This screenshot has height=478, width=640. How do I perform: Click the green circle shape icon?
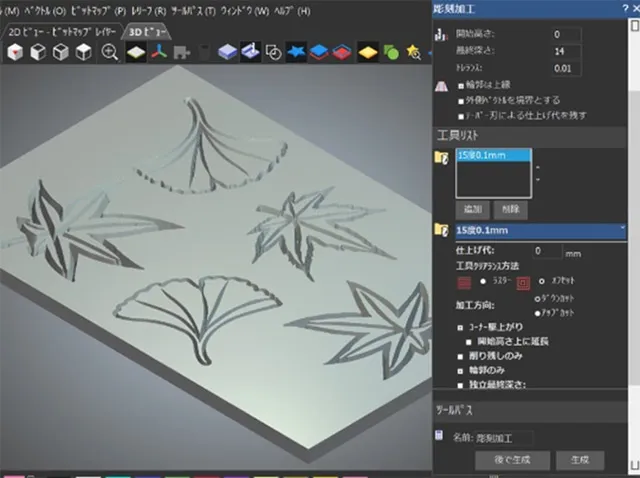click(390, 52)
